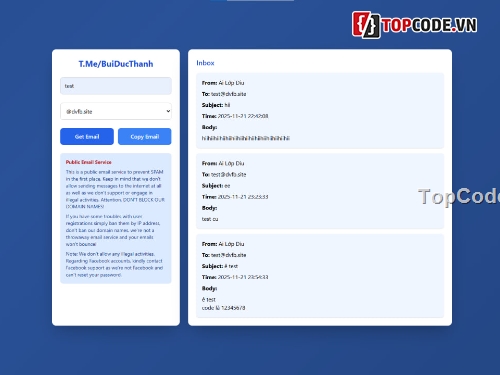Screen dimensions: 500x375
Task: Click time 2025-11-21 22:42:08
Action: (243, 116)
